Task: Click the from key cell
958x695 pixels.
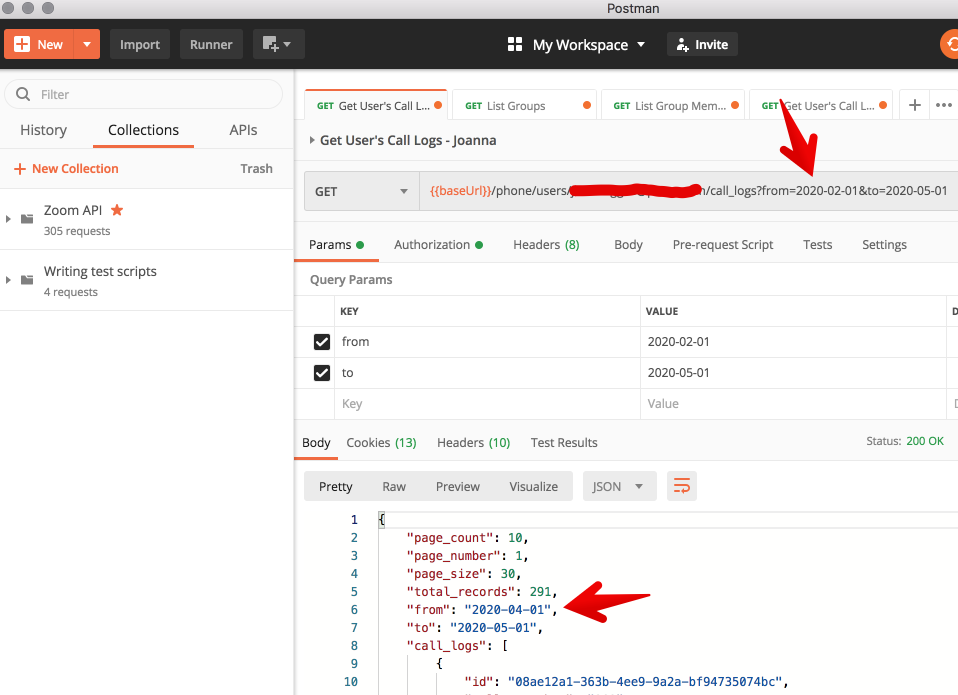Action: (x=487, y=342)
